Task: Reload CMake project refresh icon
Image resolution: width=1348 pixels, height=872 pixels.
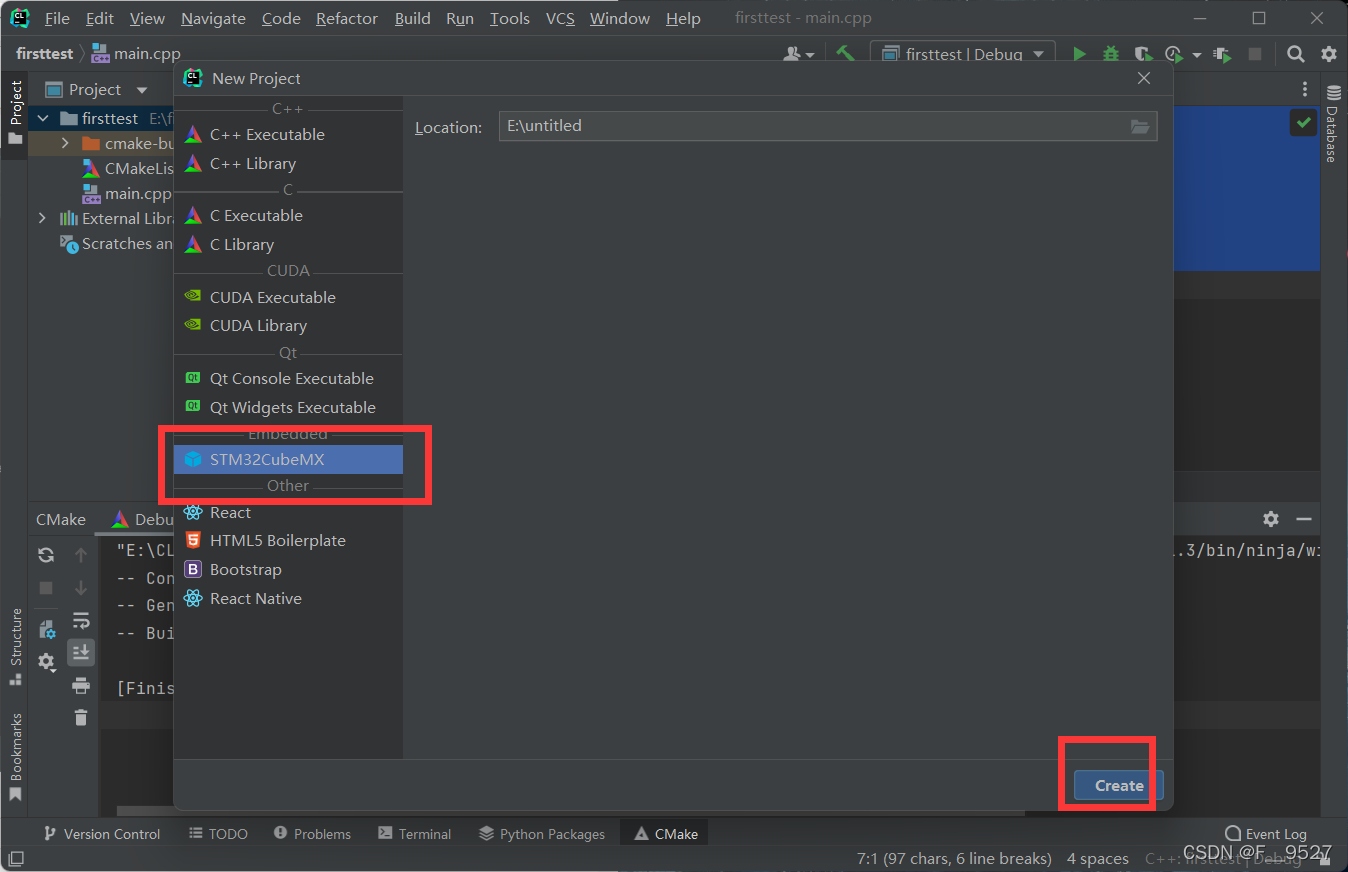Action: (46, 555)
